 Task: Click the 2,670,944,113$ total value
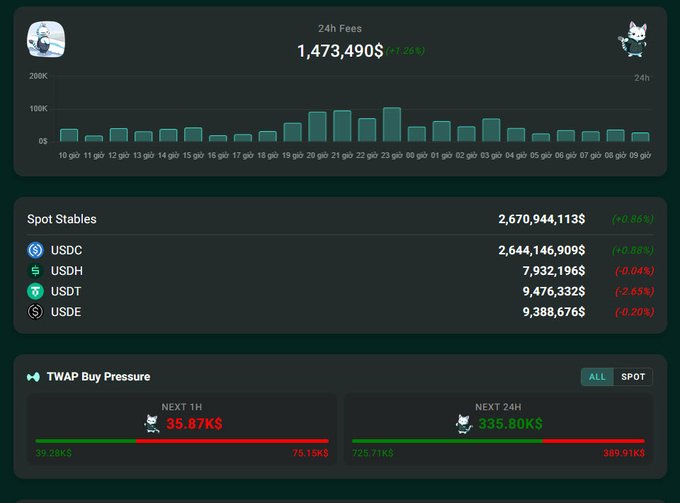tap(542, 219)
